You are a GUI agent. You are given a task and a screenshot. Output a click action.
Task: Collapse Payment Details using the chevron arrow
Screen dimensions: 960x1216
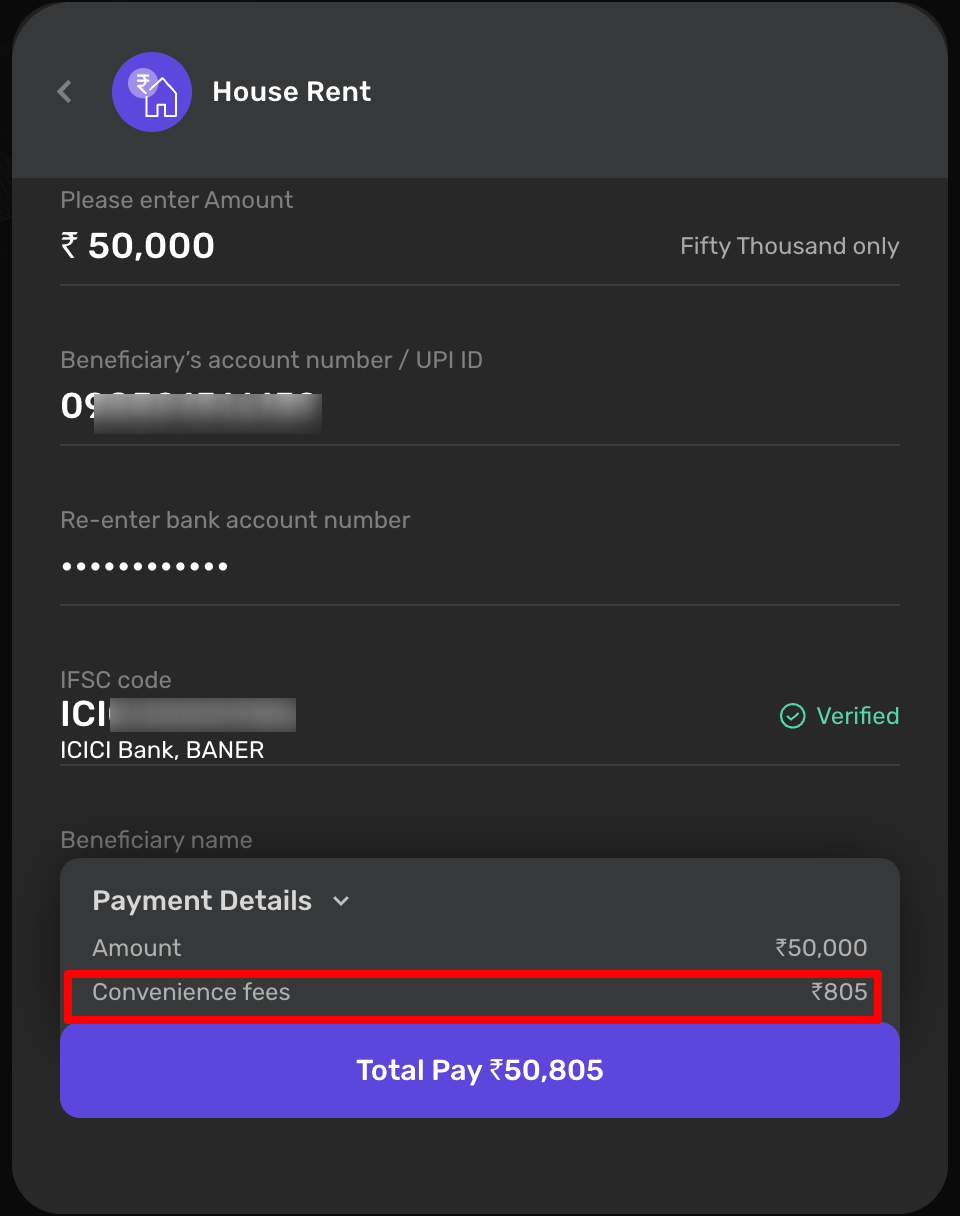click(341, 901)
